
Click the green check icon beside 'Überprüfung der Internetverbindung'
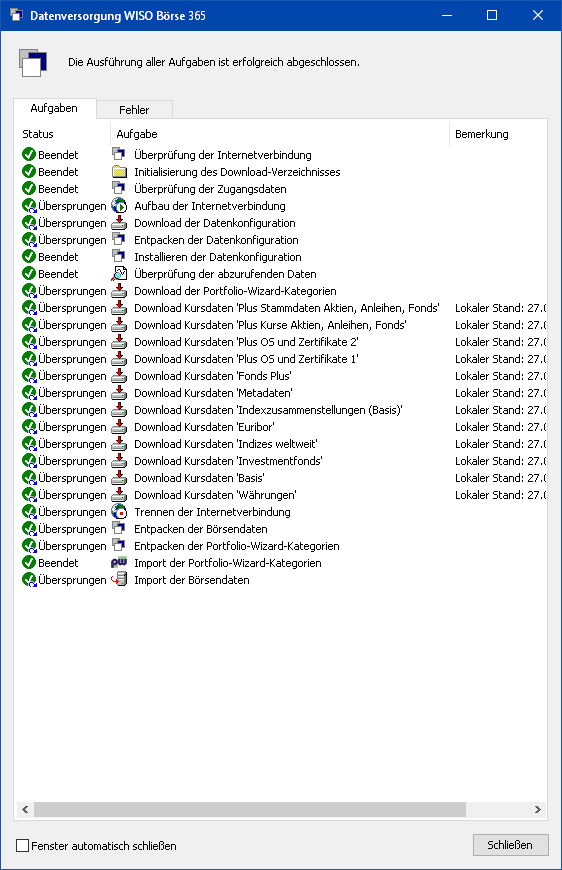point(29,155)
